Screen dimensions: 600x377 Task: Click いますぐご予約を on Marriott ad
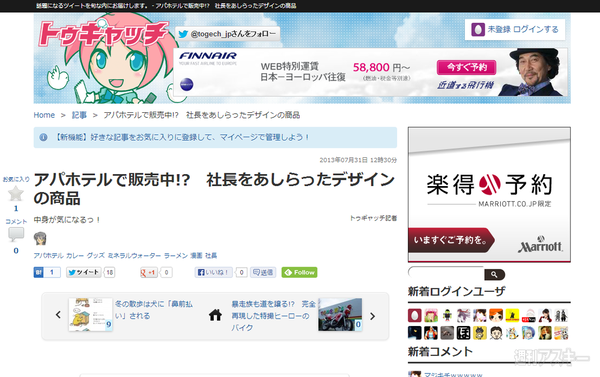click(x=451, y=240)
